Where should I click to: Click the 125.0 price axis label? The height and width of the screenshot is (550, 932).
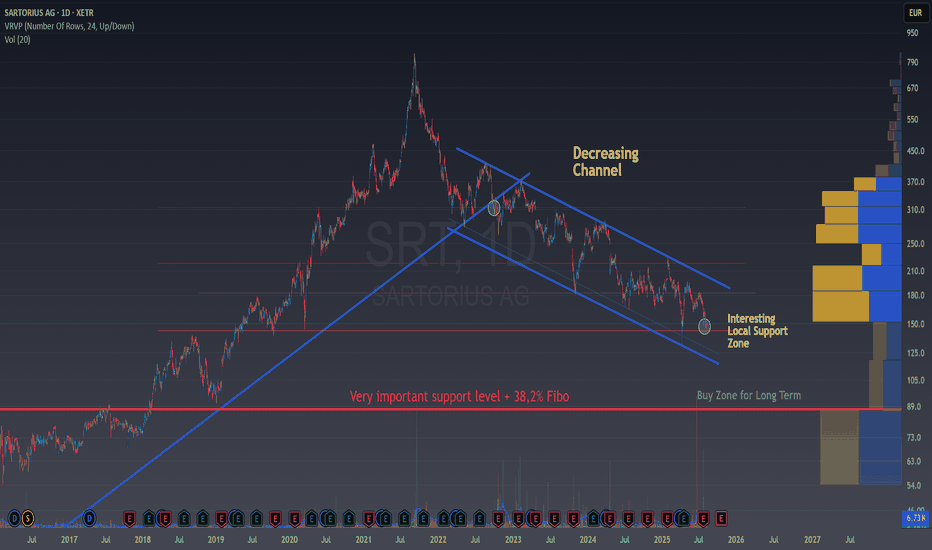click(915, 353)
